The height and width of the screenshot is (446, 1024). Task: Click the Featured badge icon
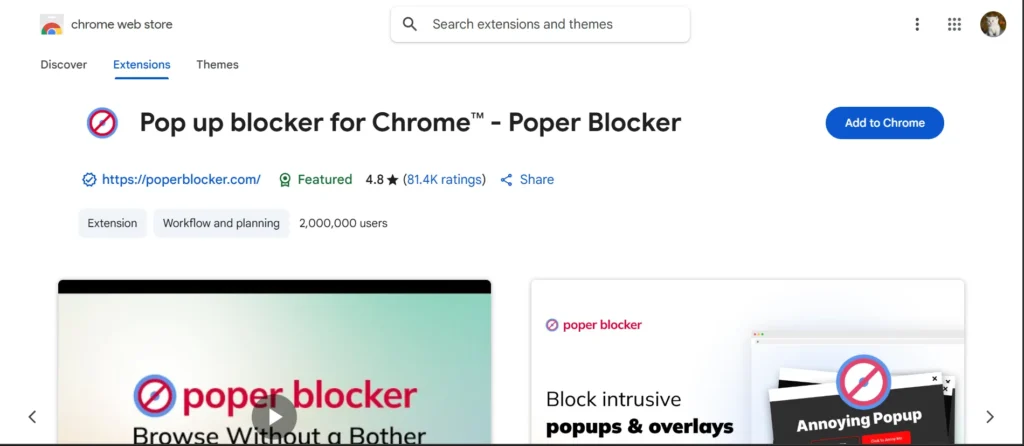pos(285,180)
